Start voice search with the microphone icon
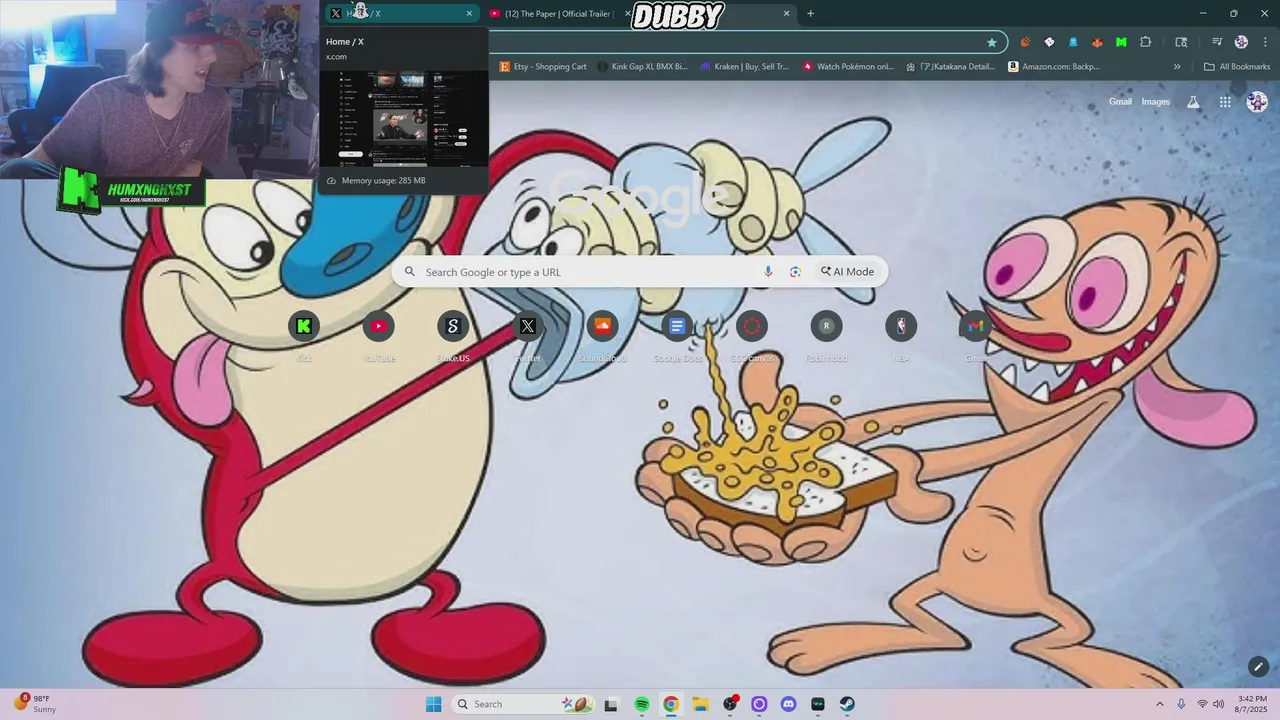The width and height of the screenshot is (1280, 720). click(768, 272)
